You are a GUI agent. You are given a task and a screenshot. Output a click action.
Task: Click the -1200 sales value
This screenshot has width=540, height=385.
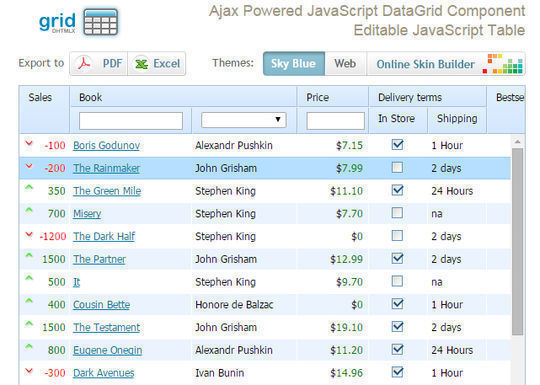(x=53, y=237)
